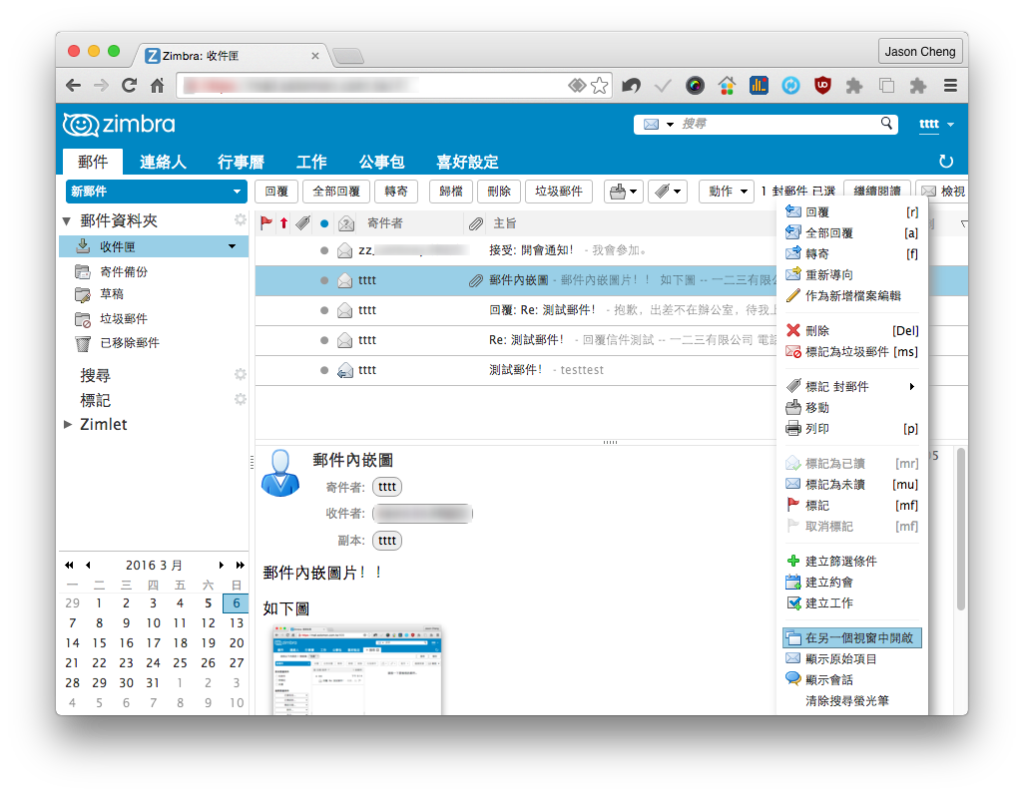Click sender avatar in reading pane
The width and height of the screenshot is (1024, 795).
click(x=280, y=474)
